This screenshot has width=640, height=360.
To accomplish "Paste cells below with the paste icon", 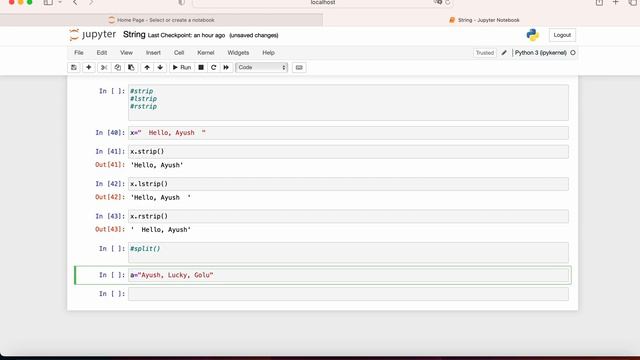I will pyautogui.click(x=131, y=67).
